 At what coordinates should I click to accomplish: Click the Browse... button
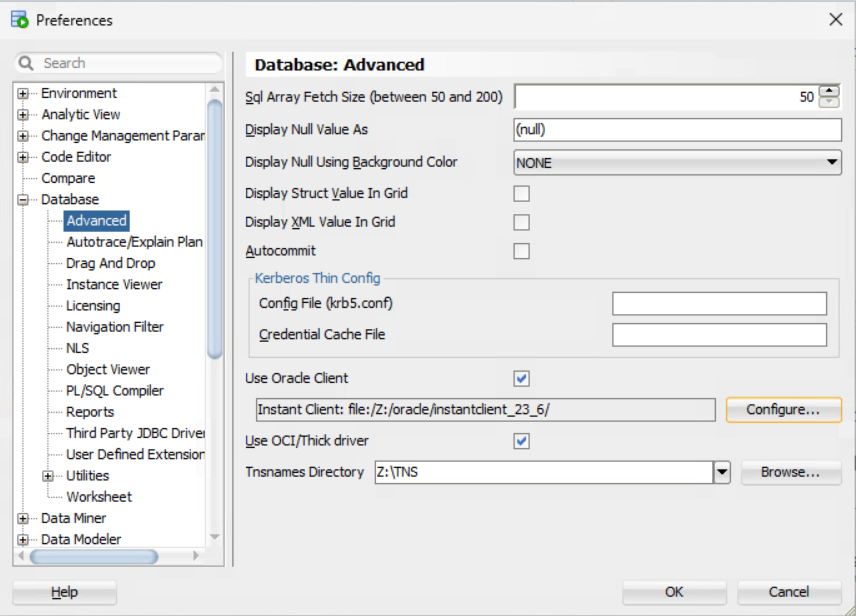pos(790,472)
